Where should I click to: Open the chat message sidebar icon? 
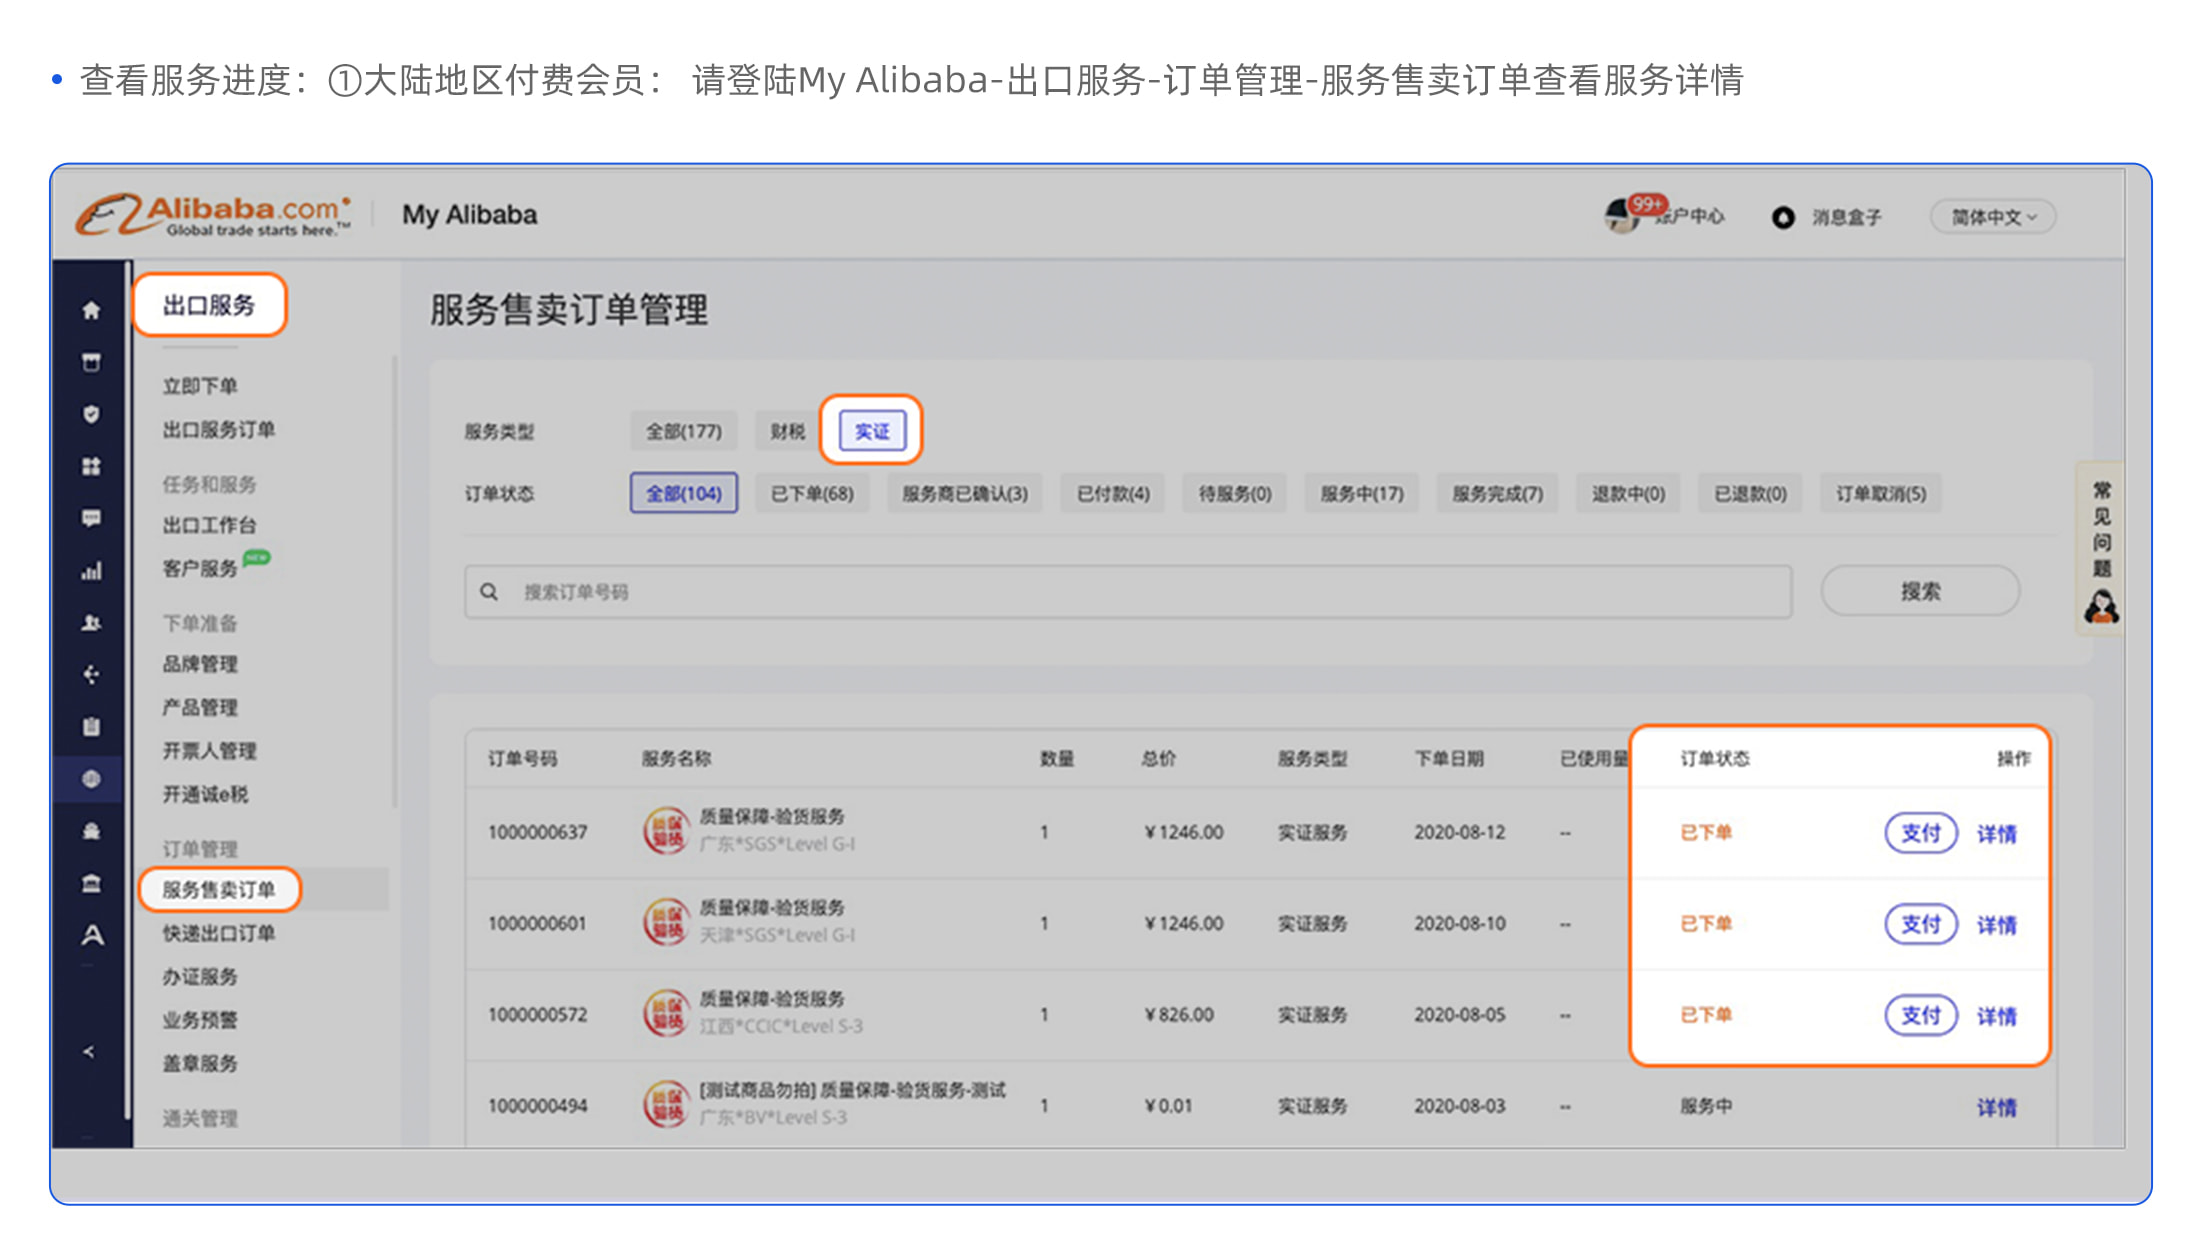click(x=91, y=518)
